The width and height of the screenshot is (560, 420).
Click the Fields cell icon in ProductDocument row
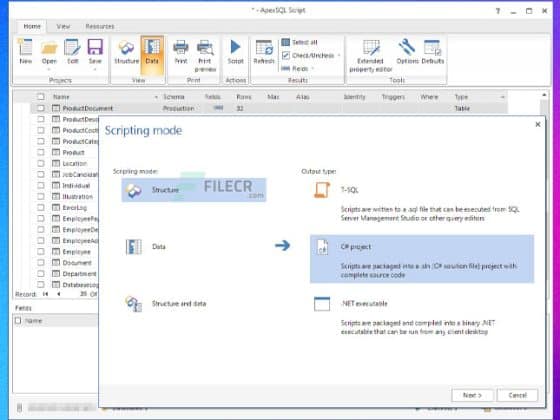(x=218, y=108)
